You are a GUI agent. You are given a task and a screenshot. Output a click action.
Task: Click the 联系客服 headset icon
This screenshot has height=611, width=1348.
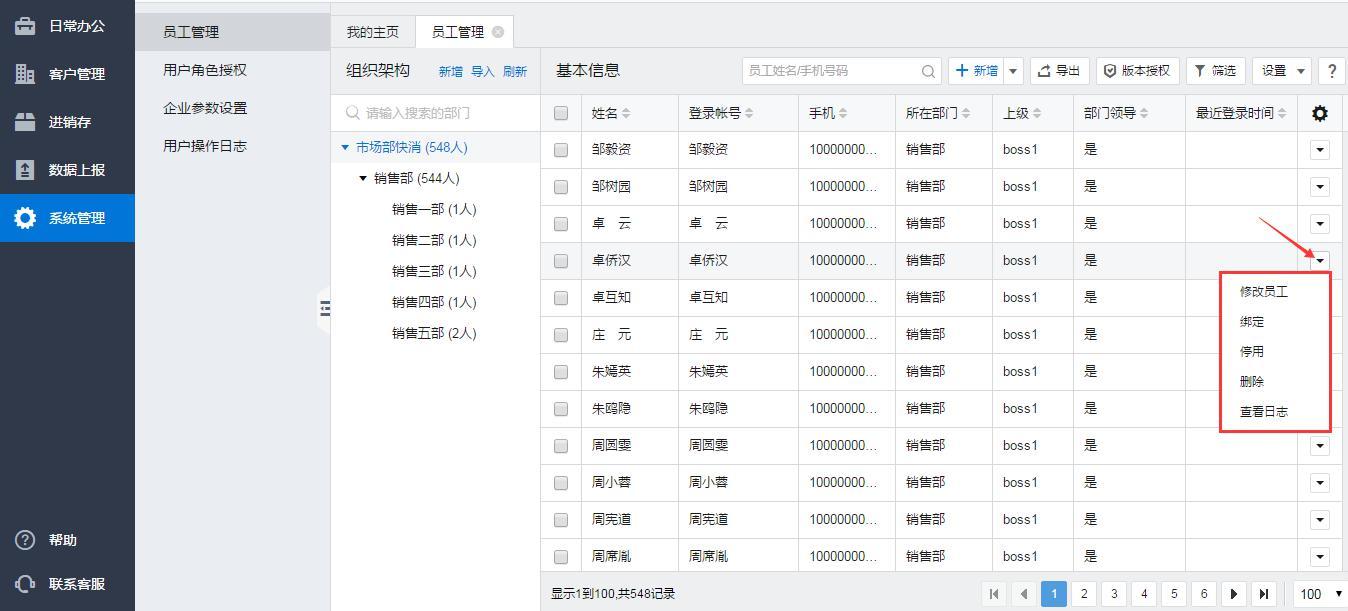coord(25,584)
